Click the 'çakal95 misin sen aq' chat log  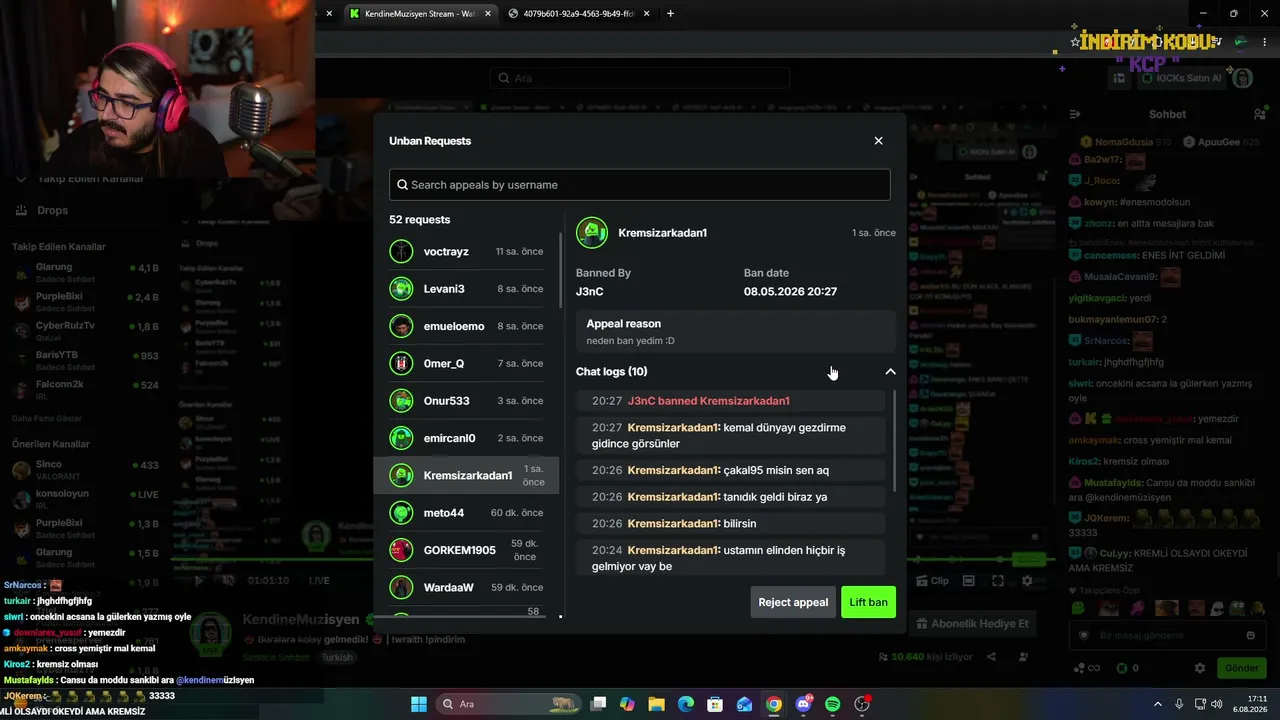(x=731, y=470)
